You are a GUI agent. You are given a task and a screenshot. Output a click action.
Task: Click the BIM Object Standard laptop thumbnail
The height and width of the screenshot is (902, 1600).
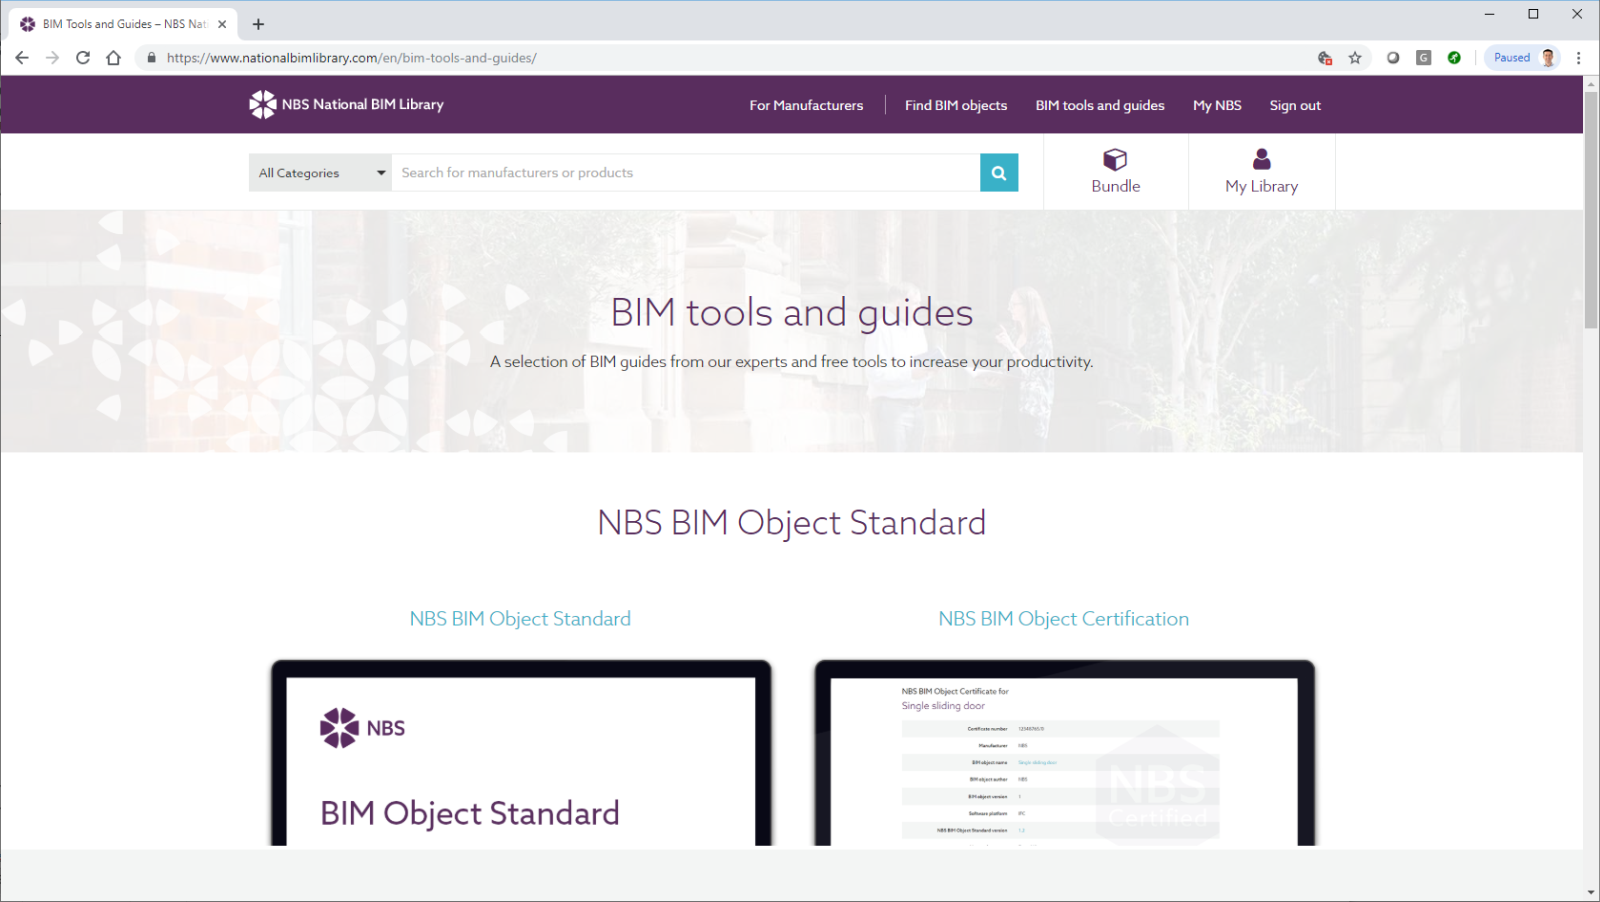tap(521, 753)
